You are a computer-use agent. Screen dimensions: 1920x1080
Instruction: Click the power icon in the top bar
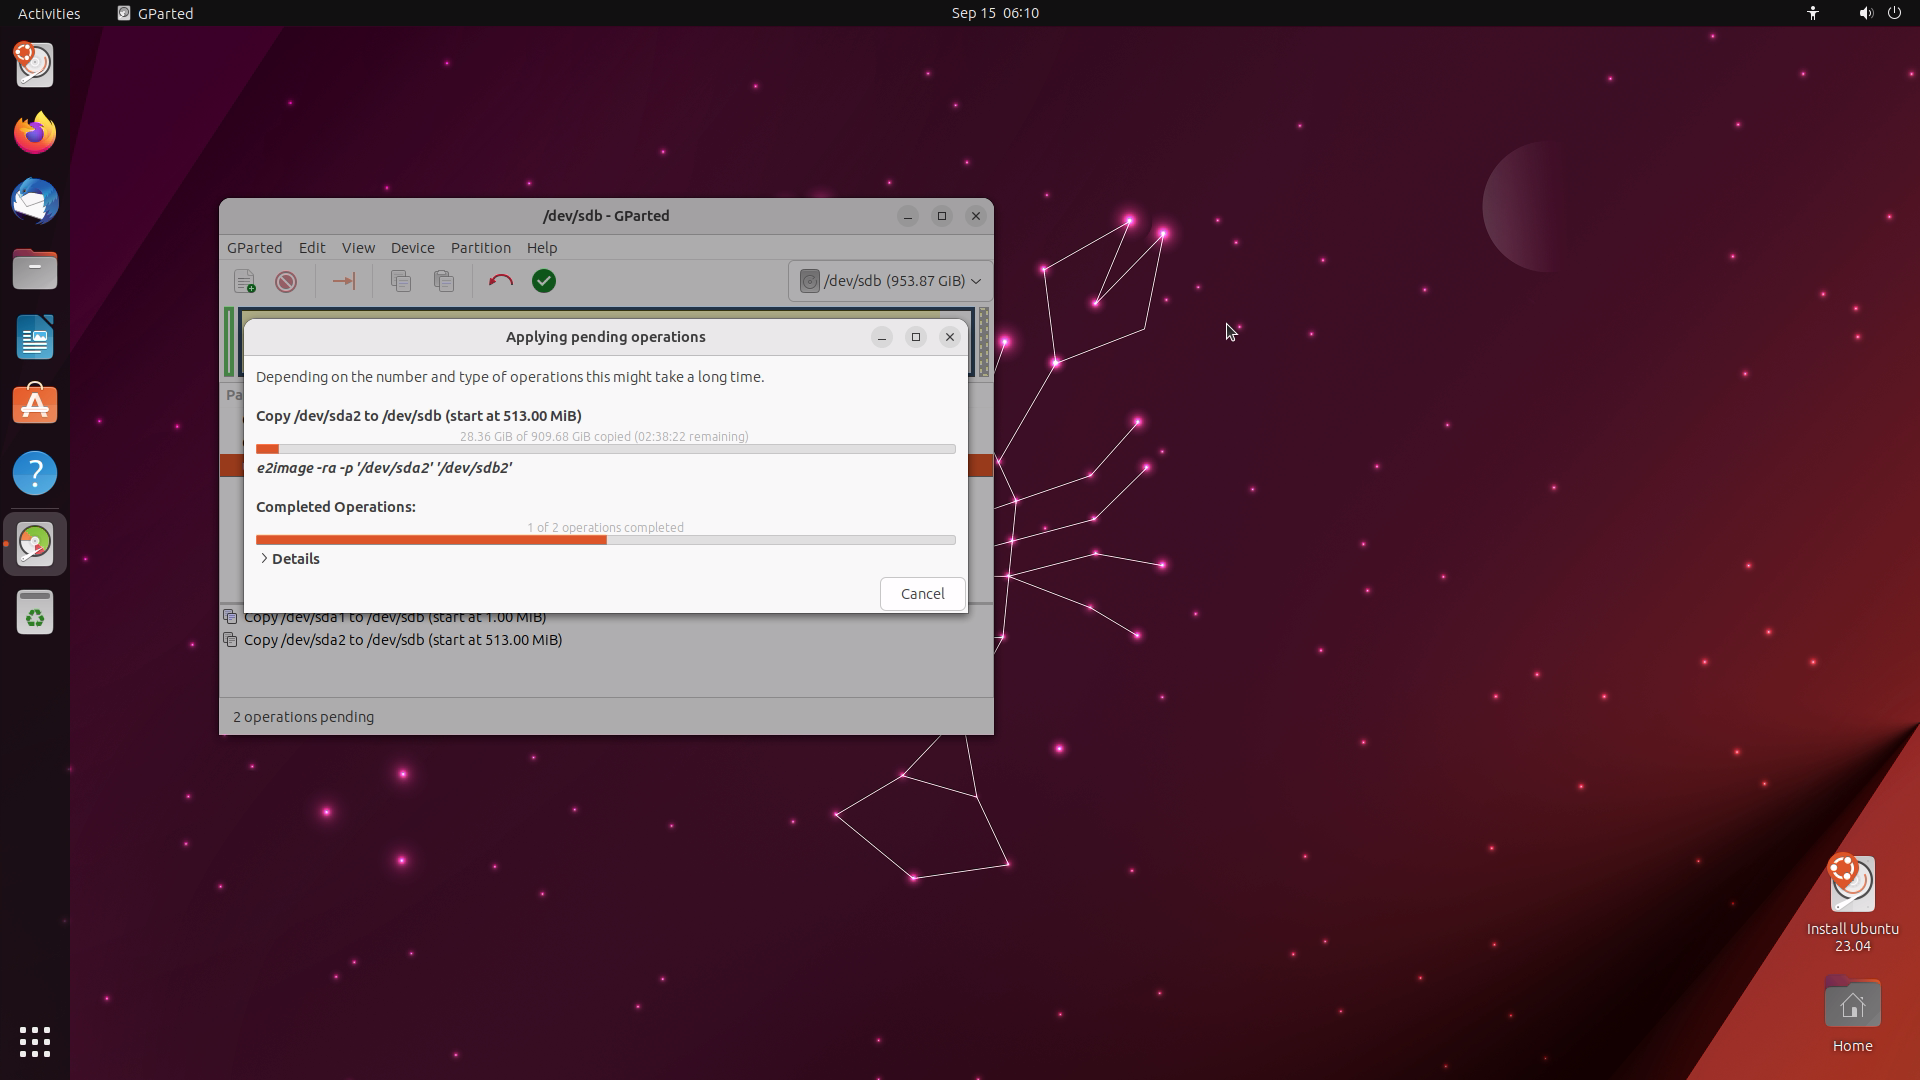pyautogui.click(x=1894, y=13)
